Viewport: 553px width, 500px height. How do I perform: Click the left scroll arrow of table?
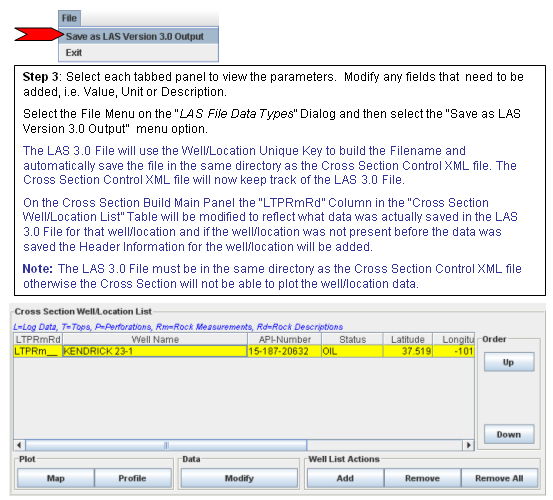(x=19, y=445)
